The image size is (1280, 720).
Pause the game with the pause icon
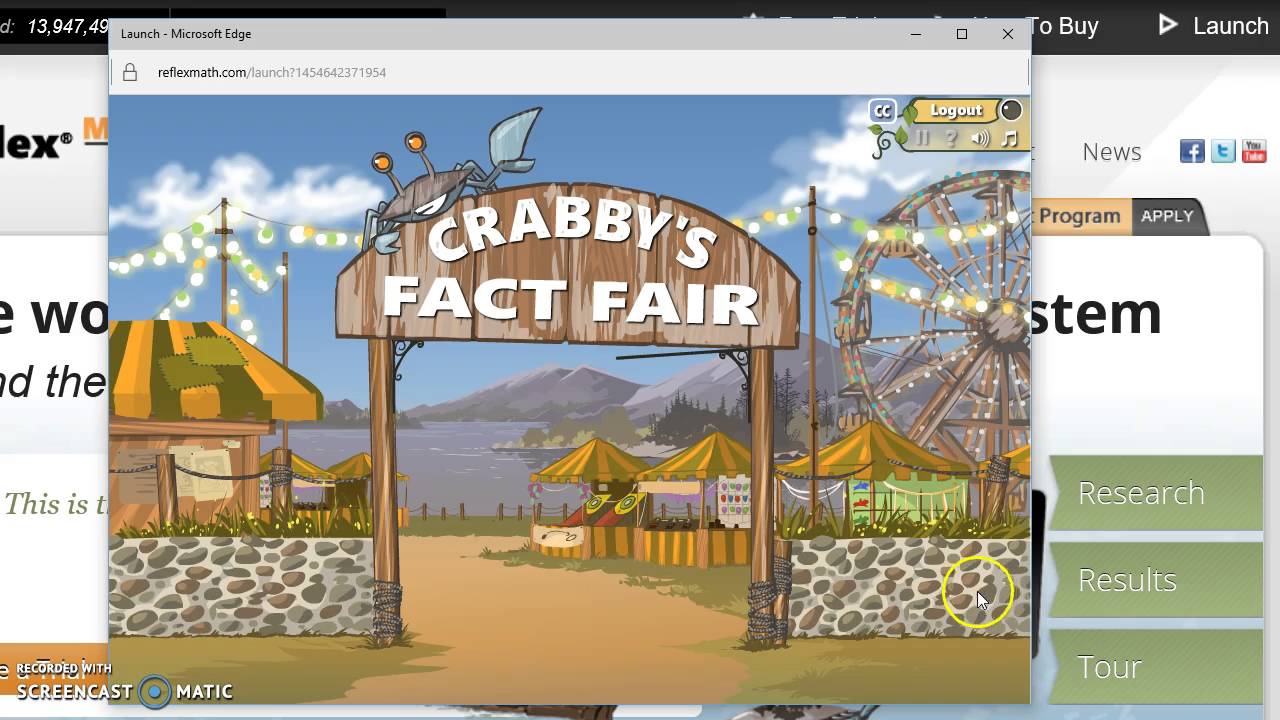click(922, 138)
